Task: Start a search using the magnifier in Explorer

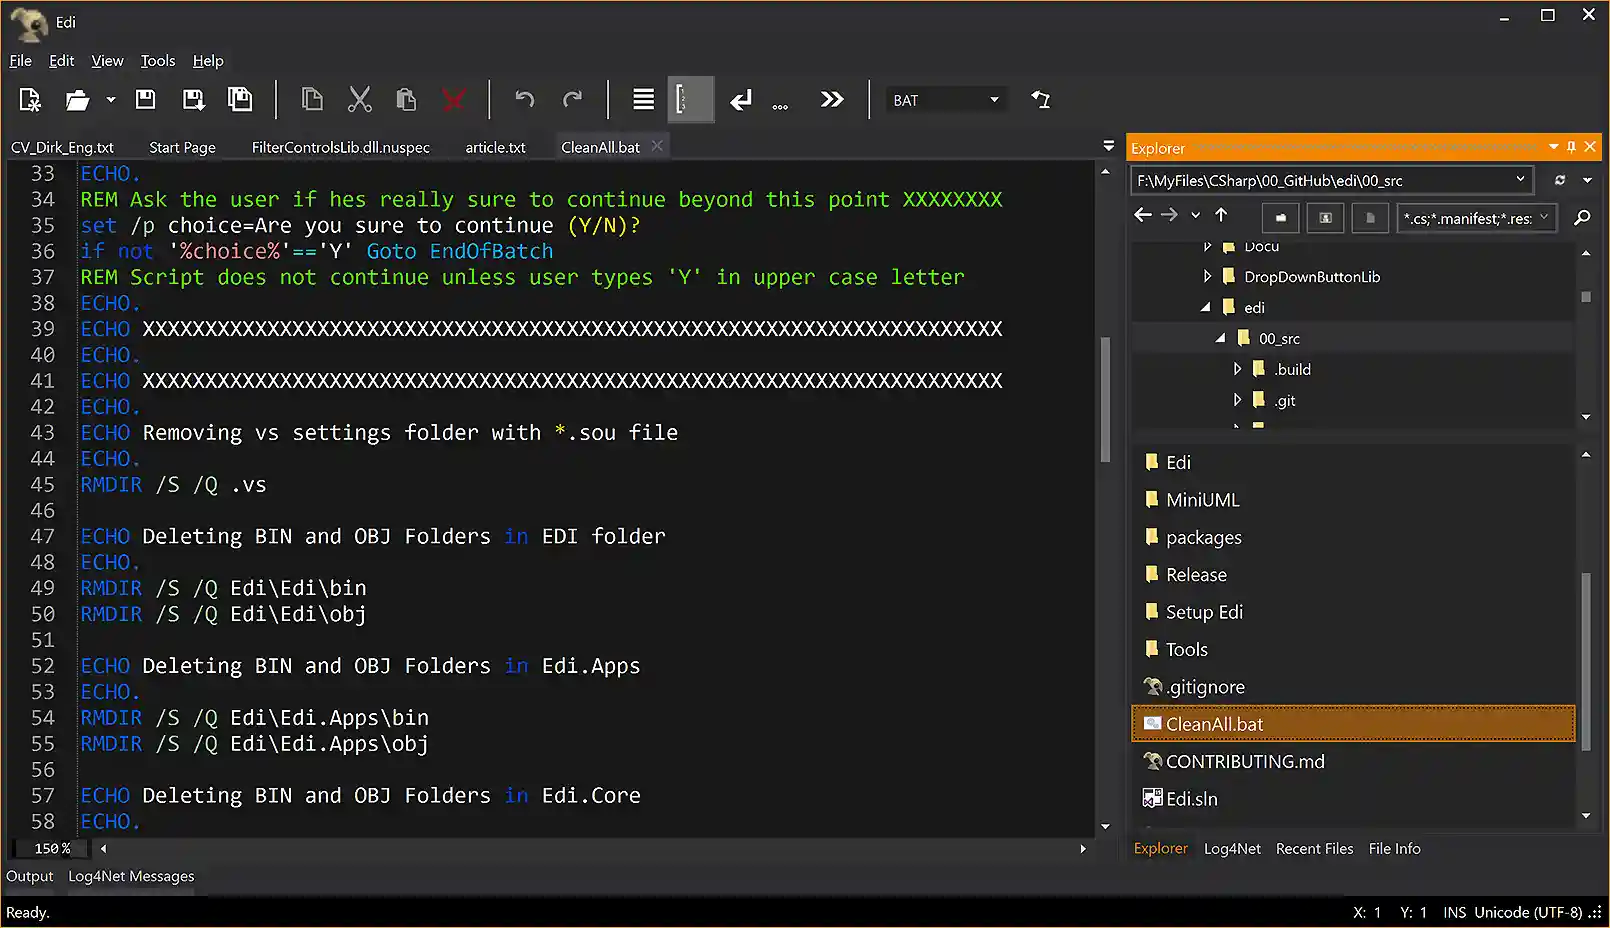Action: pyautogui.click(x=1583, y=217)
